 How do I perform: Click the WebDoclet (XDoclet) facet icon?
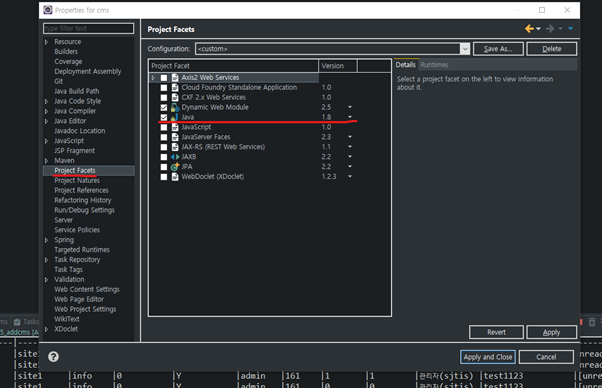coord(175,177)
